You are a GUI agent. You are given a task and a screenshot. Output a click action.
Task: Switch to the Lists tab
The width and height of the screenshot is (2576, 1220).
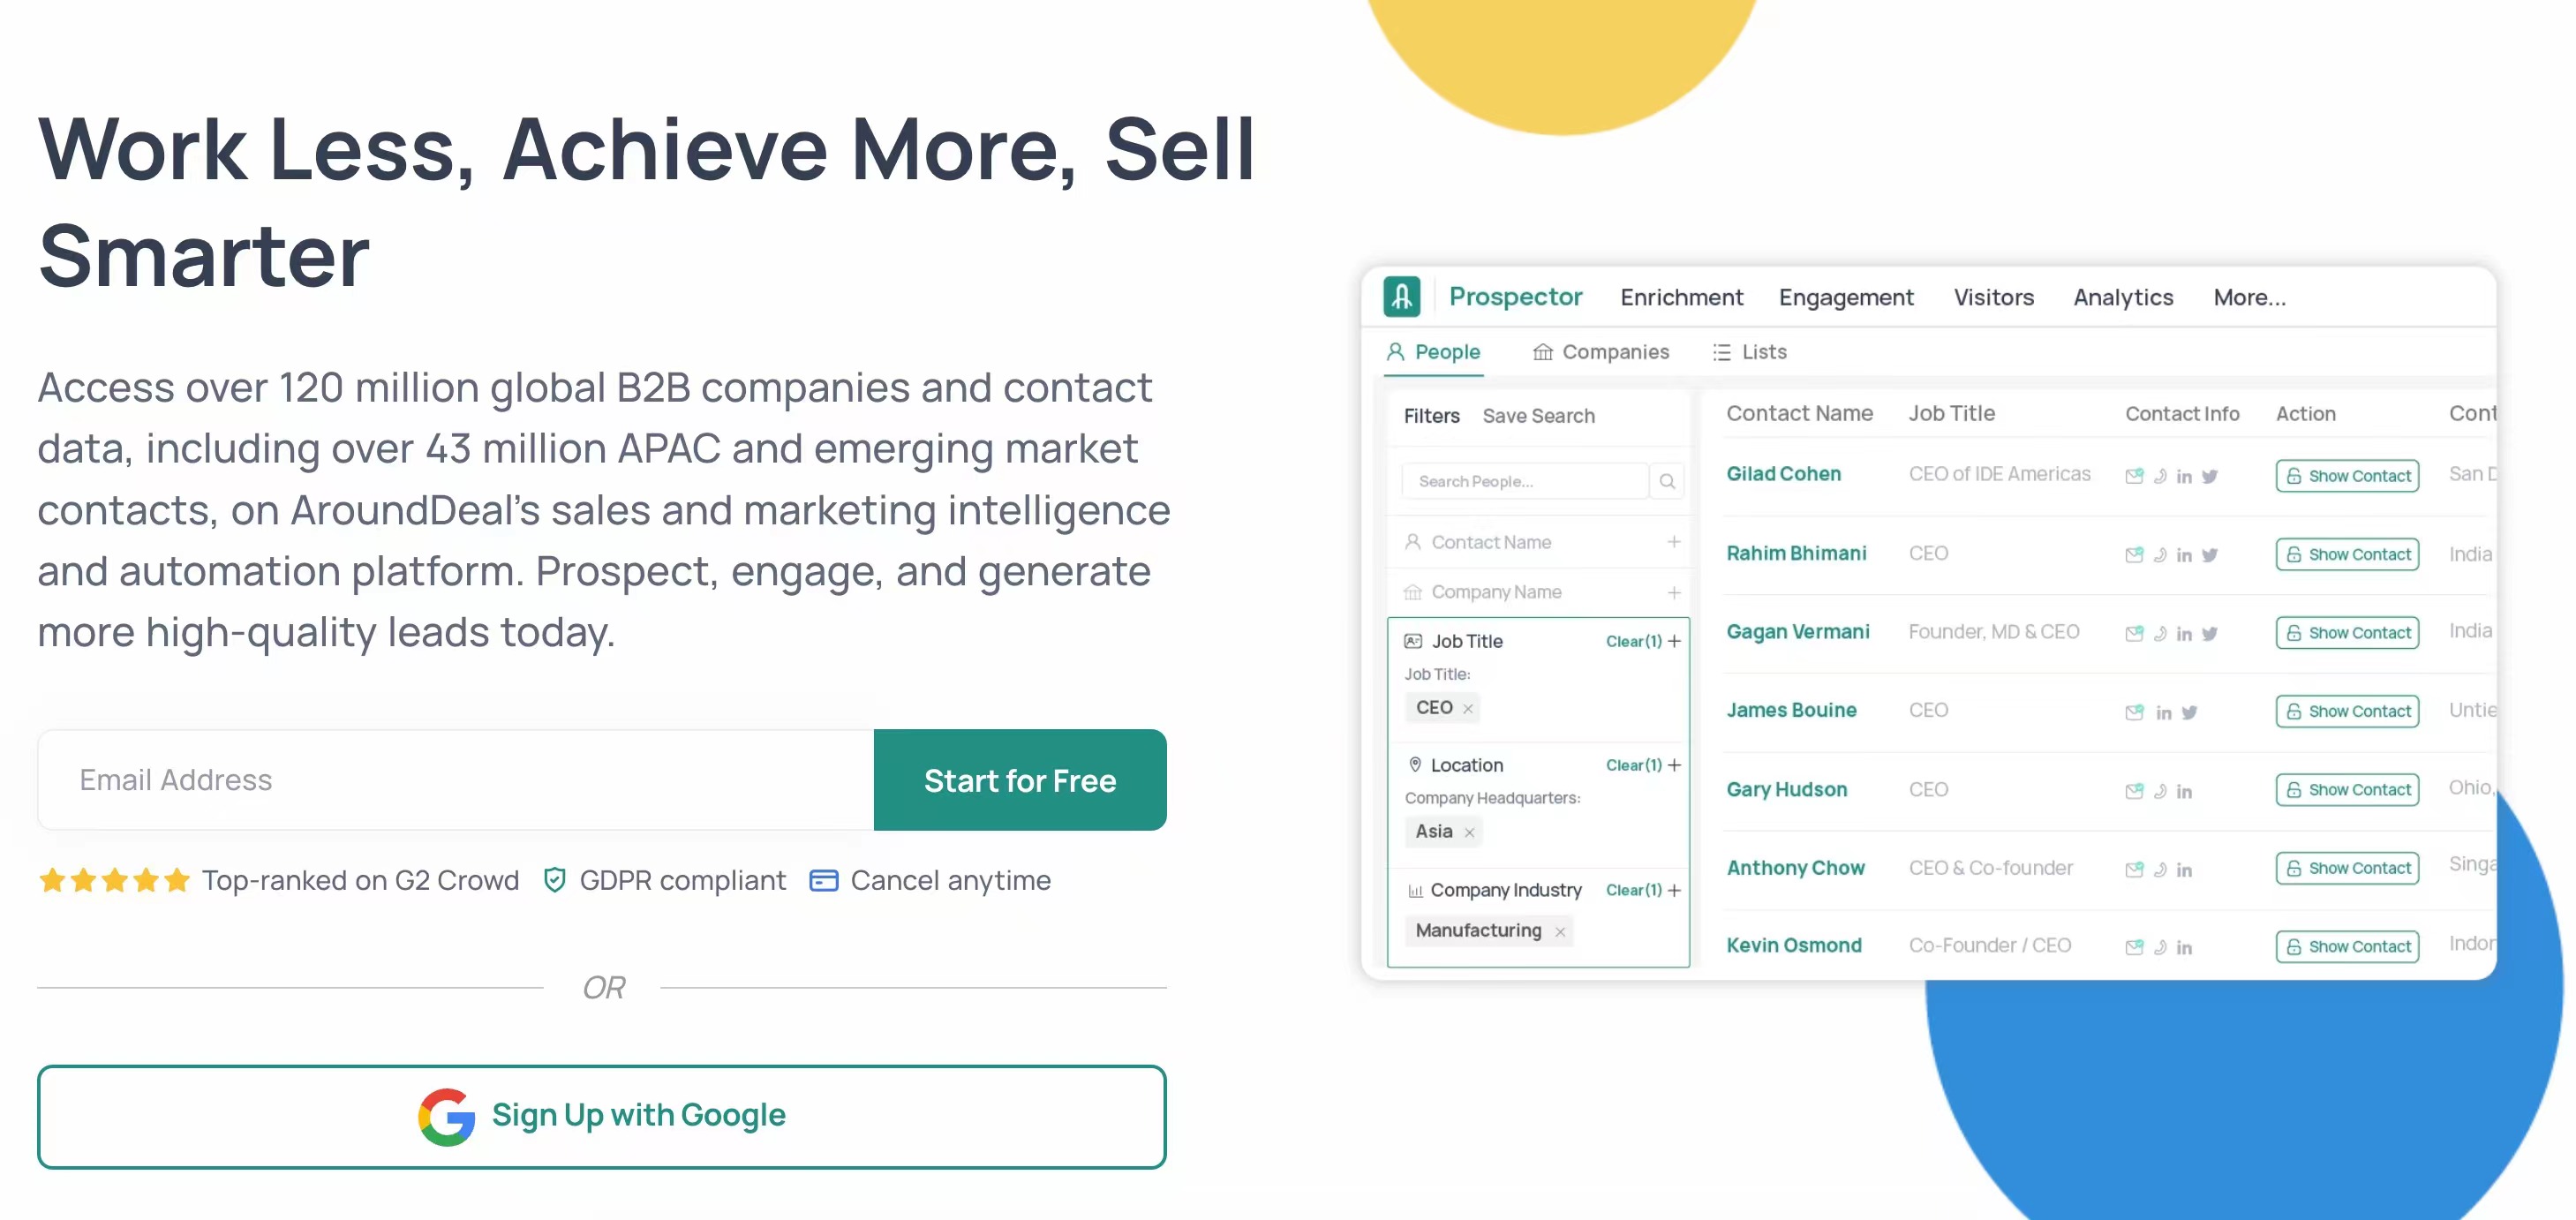click(x=1763, y=351)
